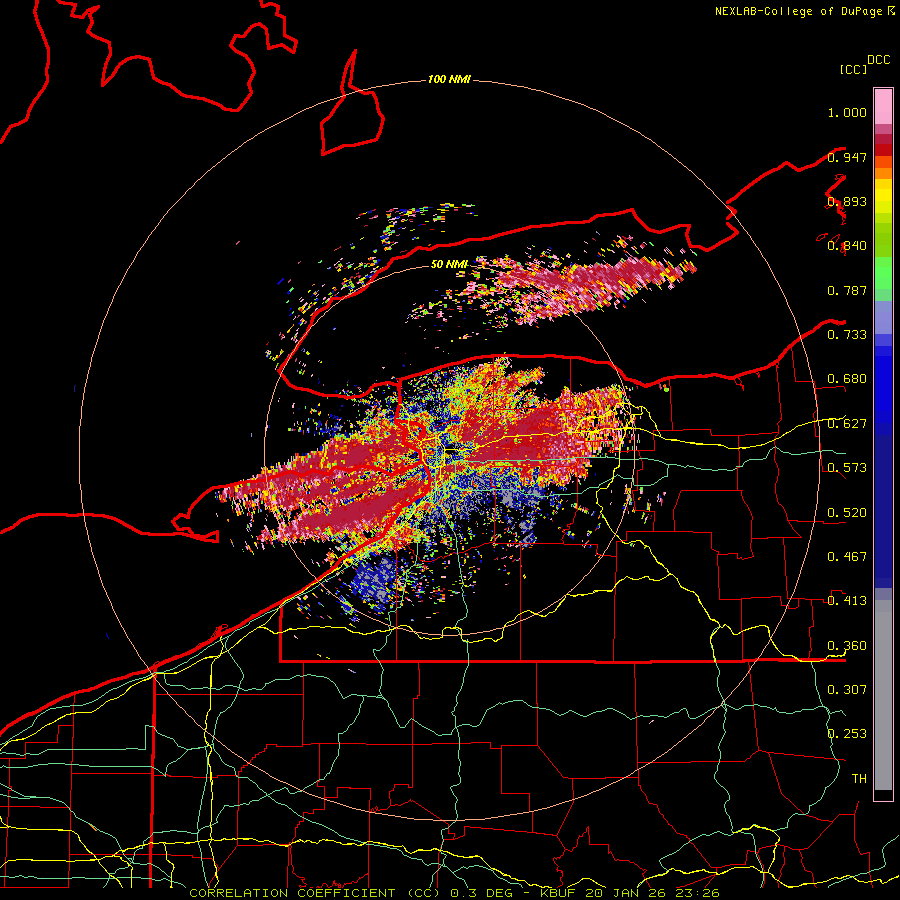Select the 0.840 scale value
The image size is (900, 900).
tap(847, 246)
